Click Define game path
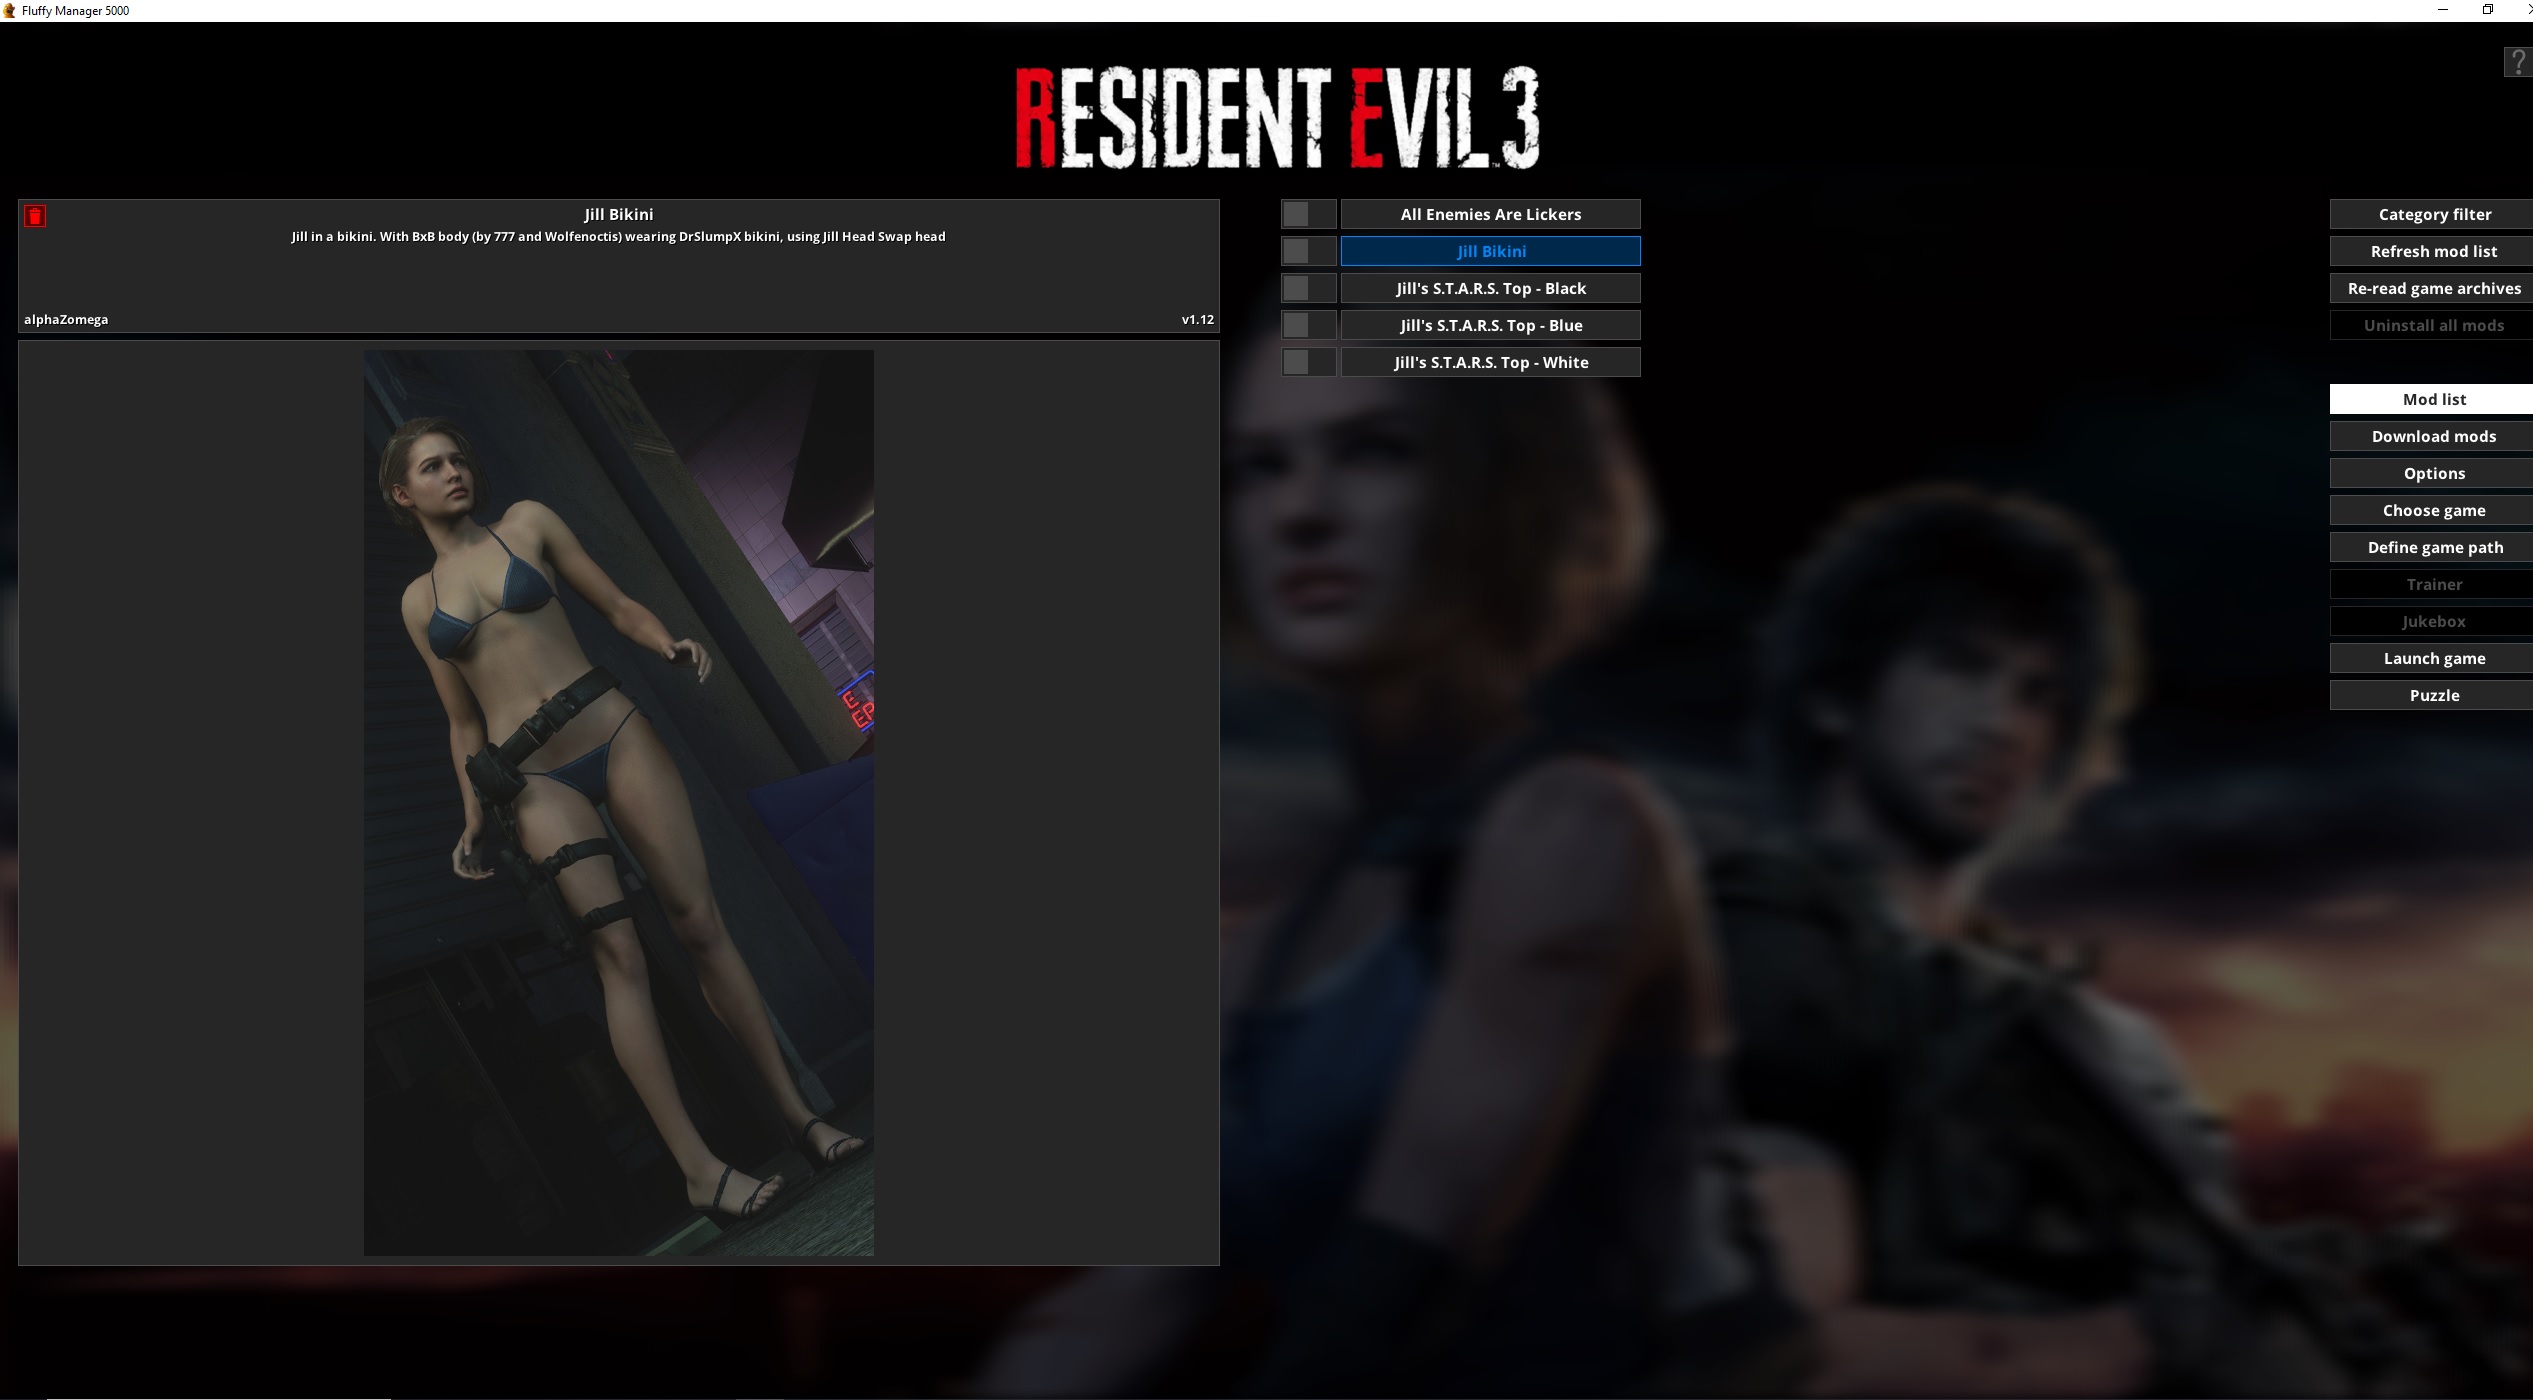This screenshot has height=1400, width=2533. point(2434,547)
